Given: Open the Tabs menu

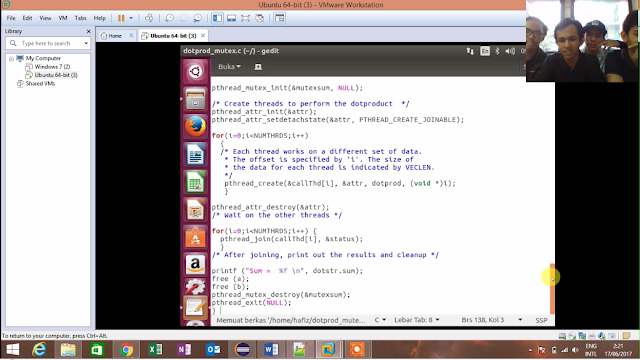Looking at the screenshot, I should point(80,18).
